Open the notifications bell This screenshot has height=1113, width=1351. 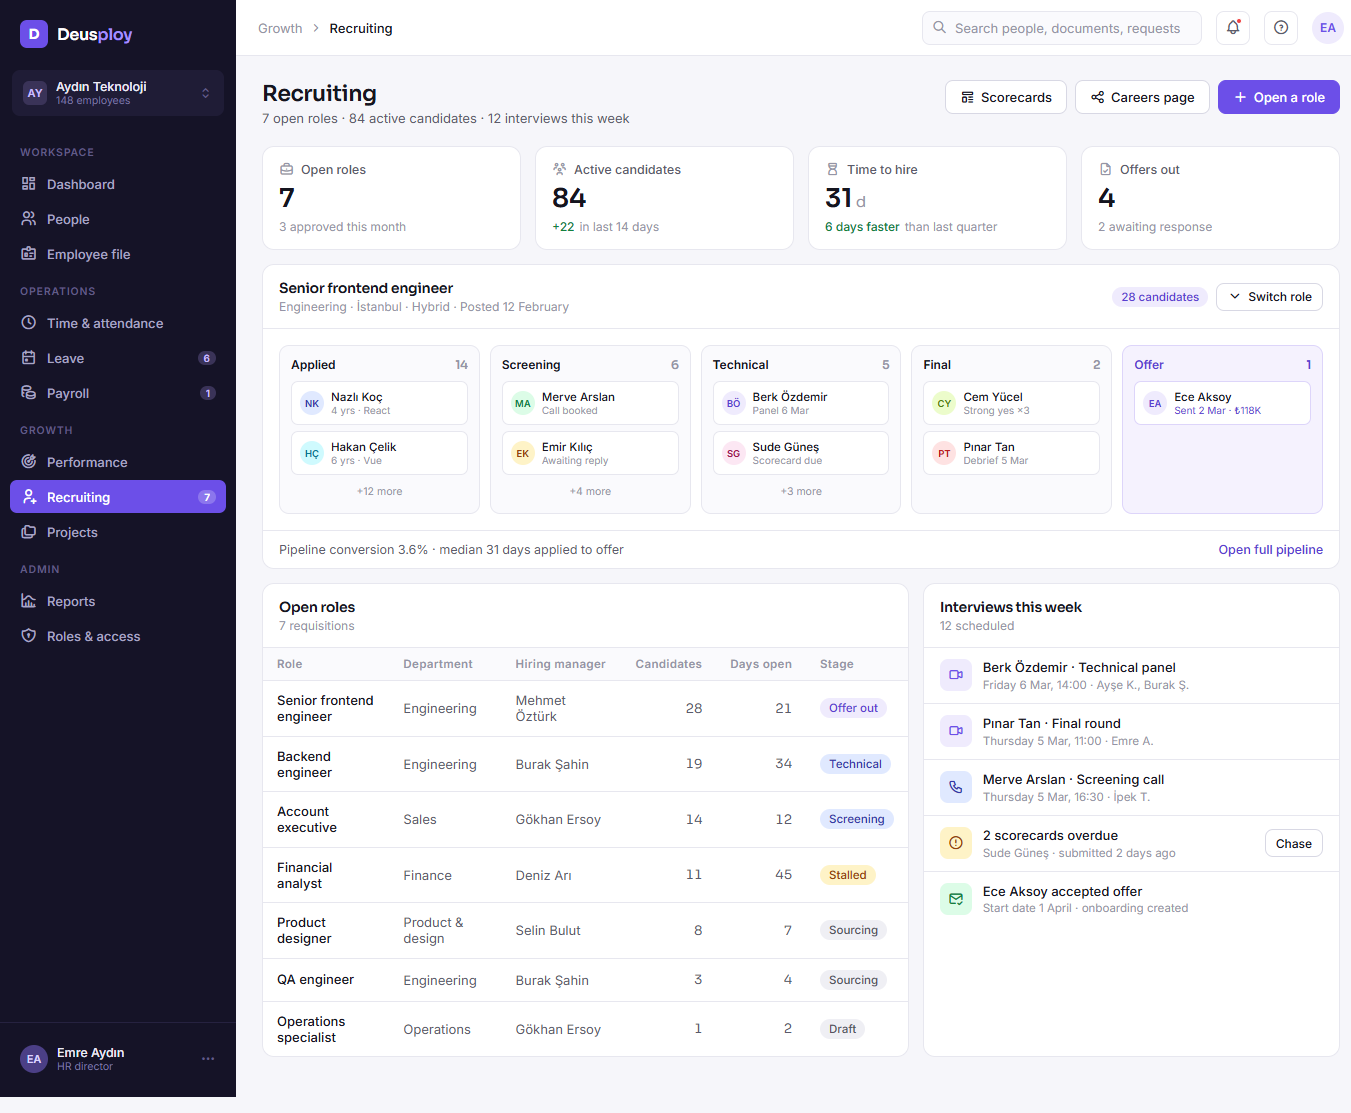click(1233, 28)
